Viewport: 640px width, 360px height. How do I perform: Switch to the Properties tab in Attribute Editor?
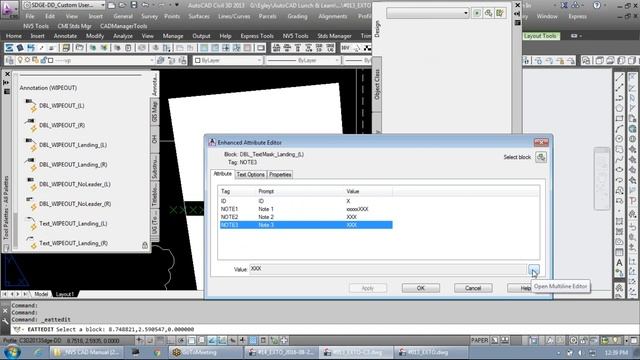(x=280, y=175)
